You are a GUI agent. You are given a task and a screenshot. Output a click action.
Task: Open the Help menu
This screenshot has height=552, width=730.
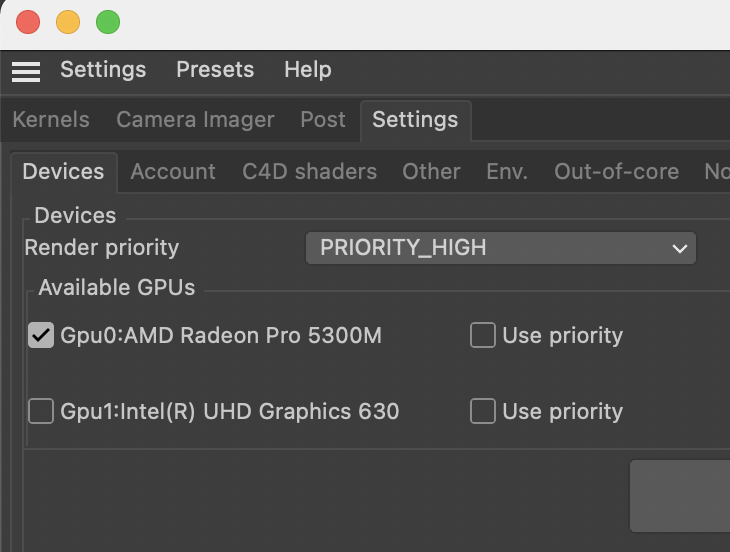(308, 70)
